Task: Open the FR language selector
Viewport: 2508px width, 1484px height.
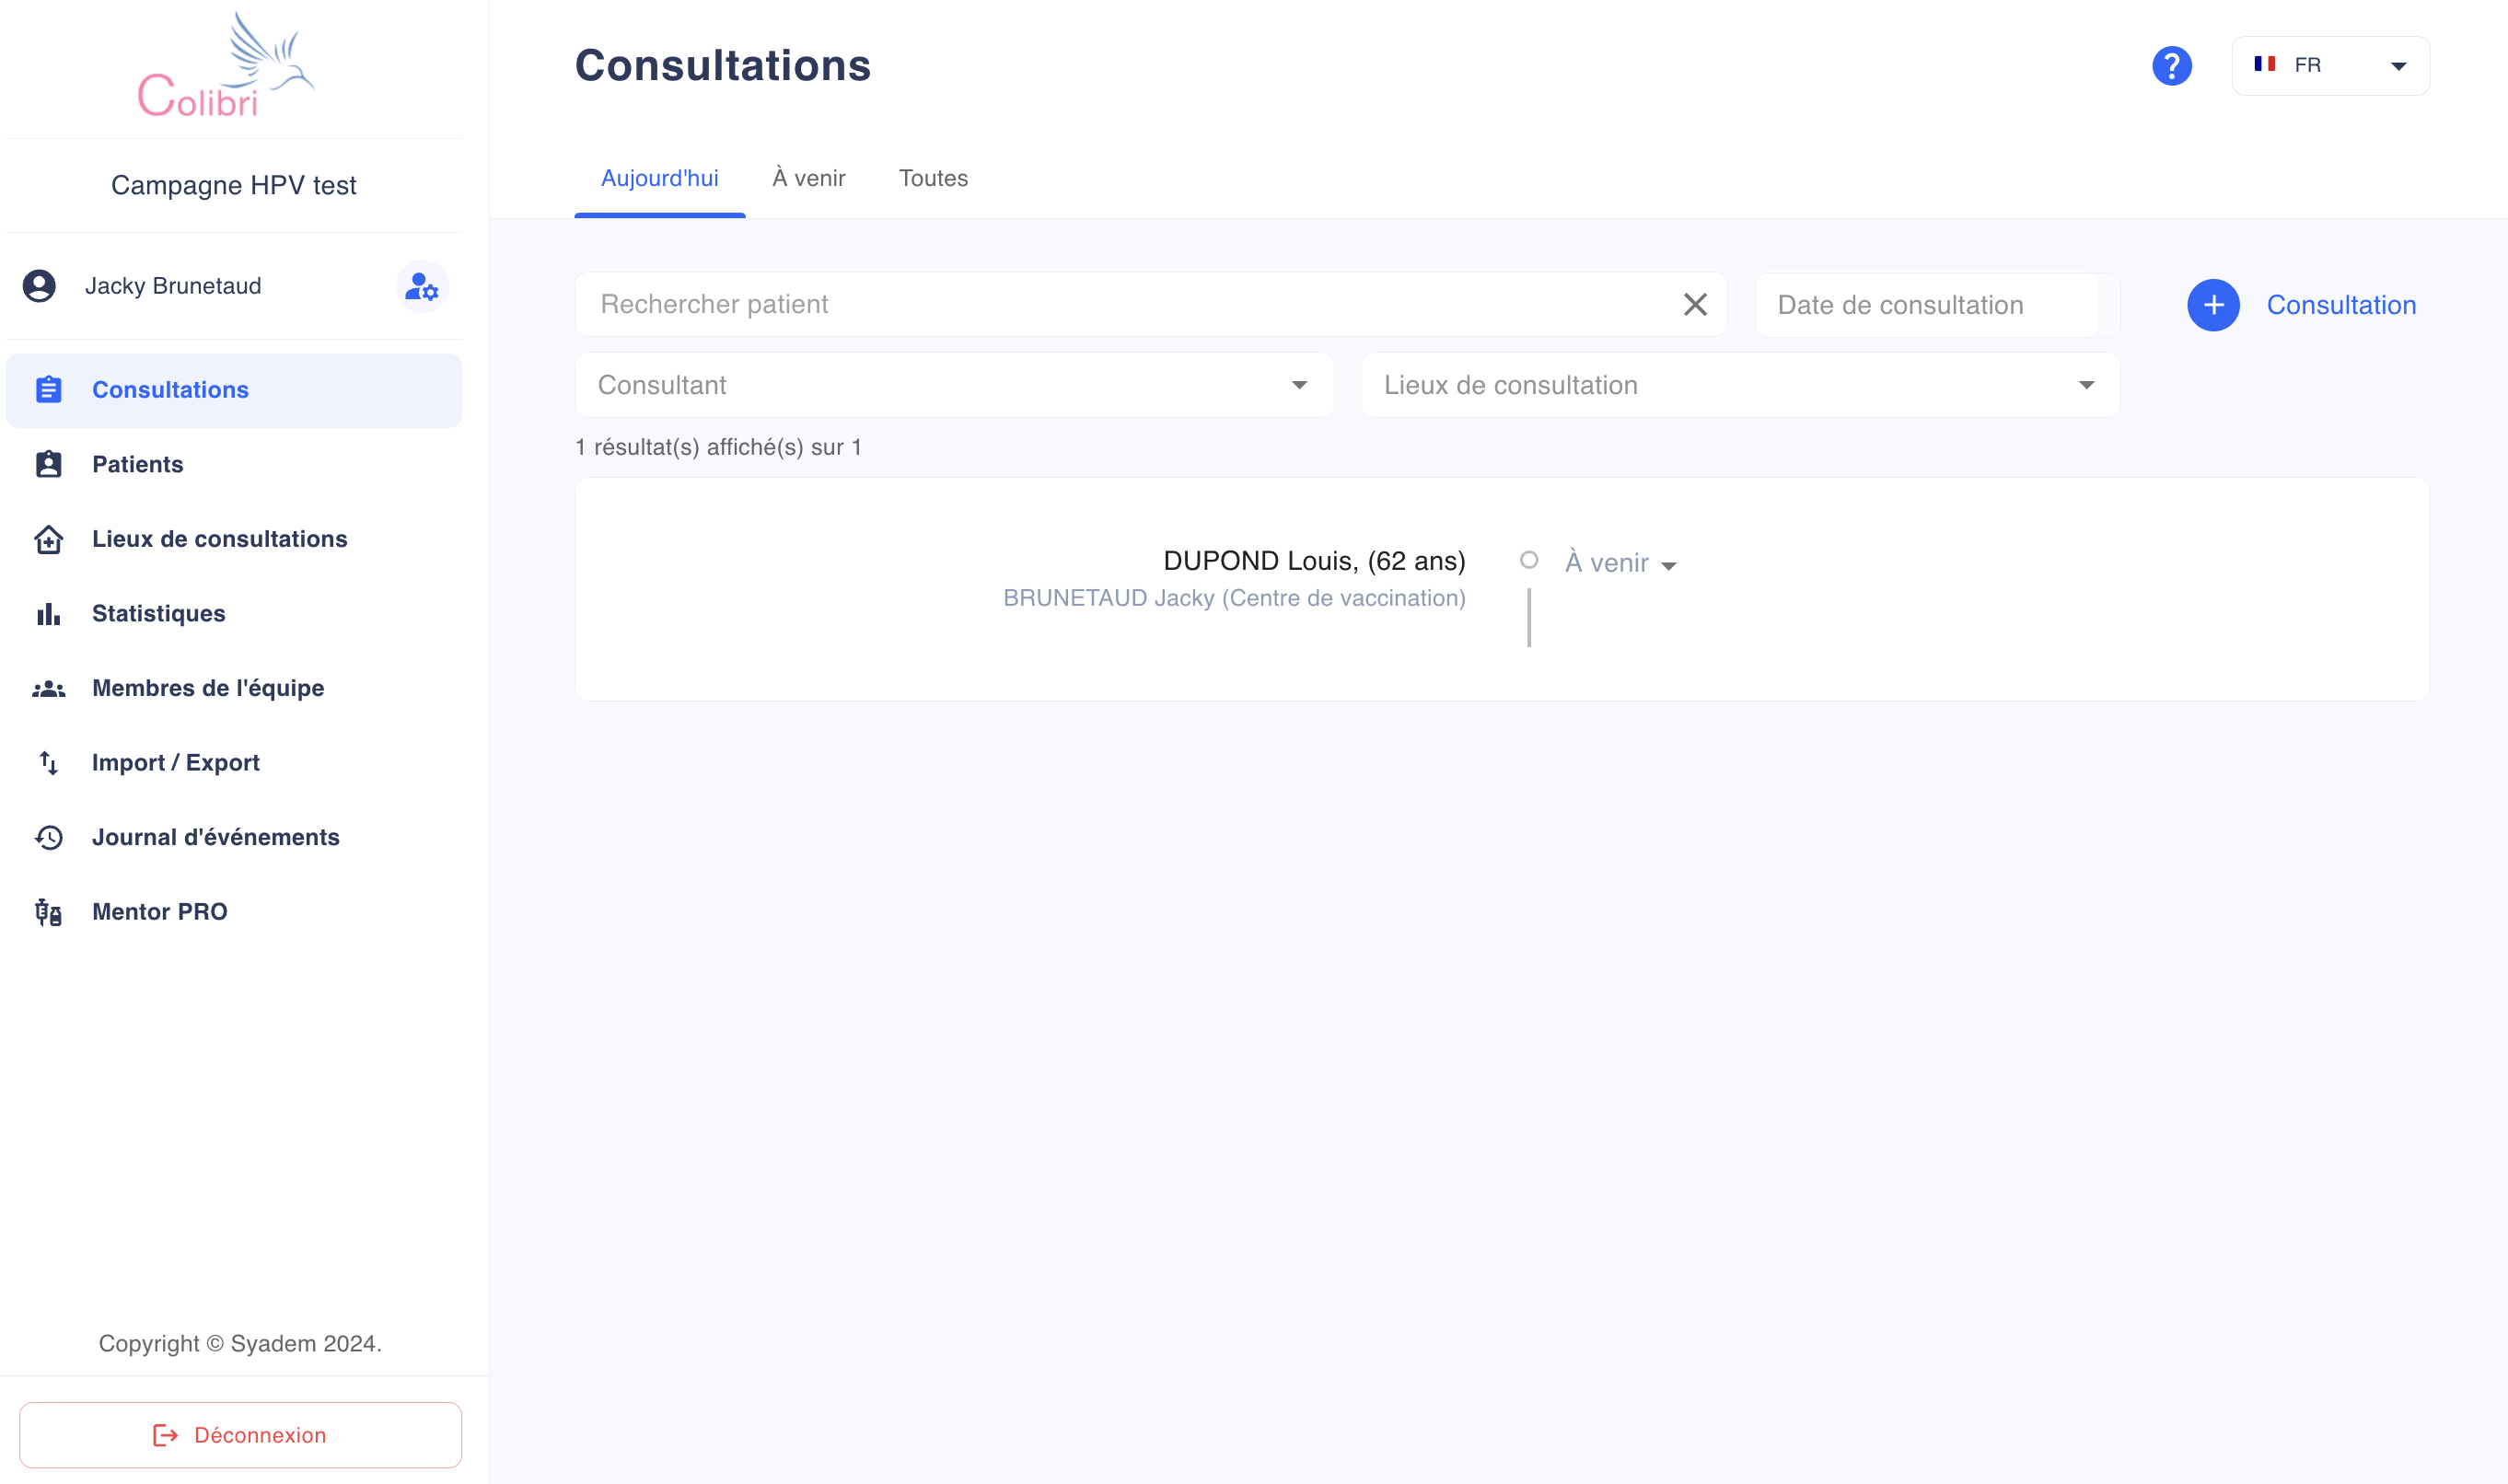Action: (2330, 66)
